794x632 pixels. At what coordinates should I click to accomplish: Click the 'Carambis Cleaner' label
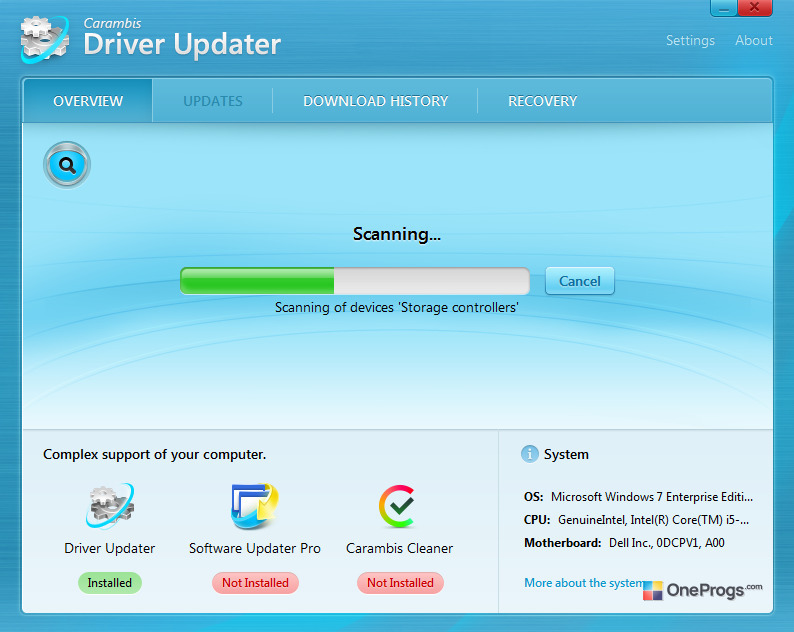point(400,548)
